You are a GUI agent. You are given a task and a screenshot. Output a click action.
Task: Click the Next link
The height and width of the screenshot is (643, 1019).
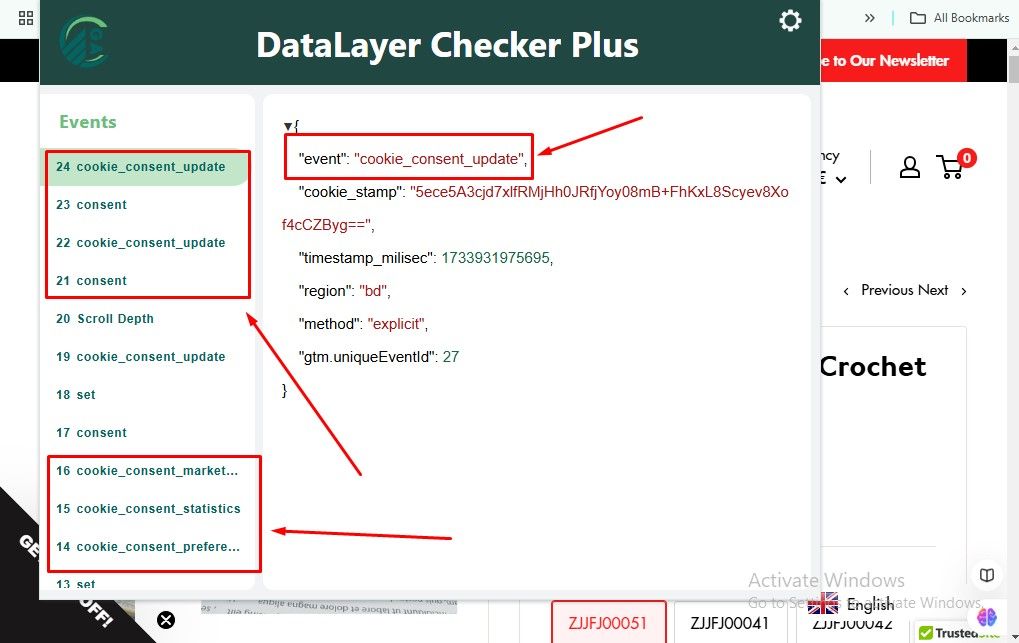tap(933, 290)
